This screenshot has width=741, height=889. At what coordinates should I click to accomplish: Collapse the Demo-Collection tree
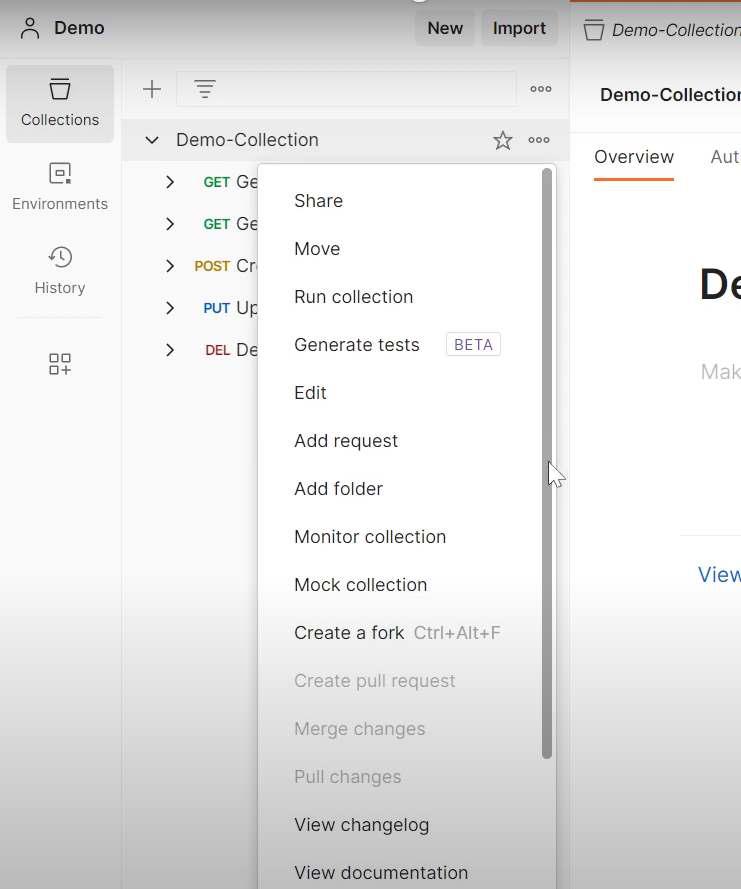pyautogui.click(x=151, y=140)
